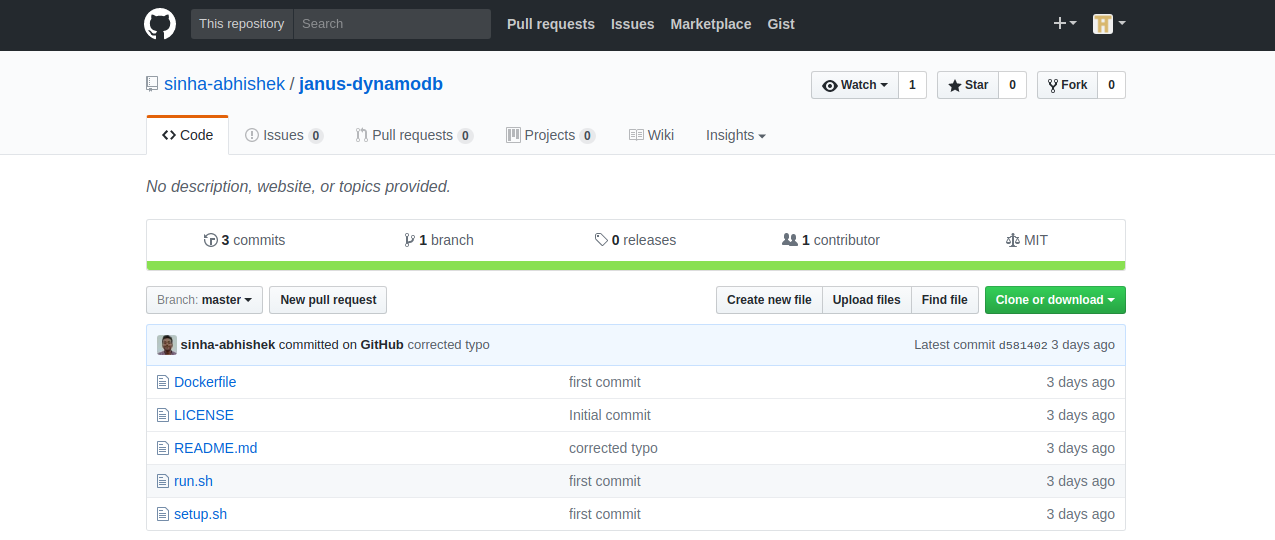1275x540 pixels.
Task: Click the file icon next to Dockerfile
Action: (x=163, y=382)
